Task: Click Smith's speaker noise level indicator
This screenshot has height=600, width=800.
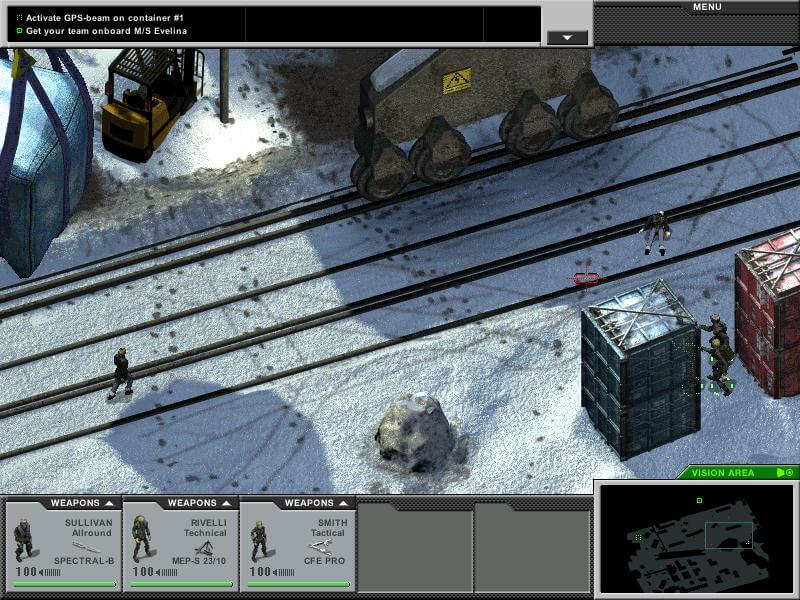Action: point(283,572)
